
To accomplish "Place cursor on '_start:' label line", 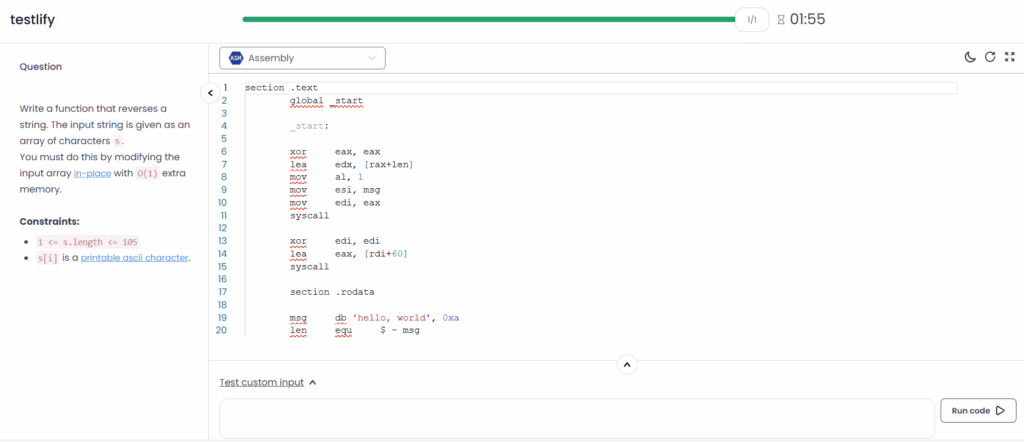I will pos(310,126).
